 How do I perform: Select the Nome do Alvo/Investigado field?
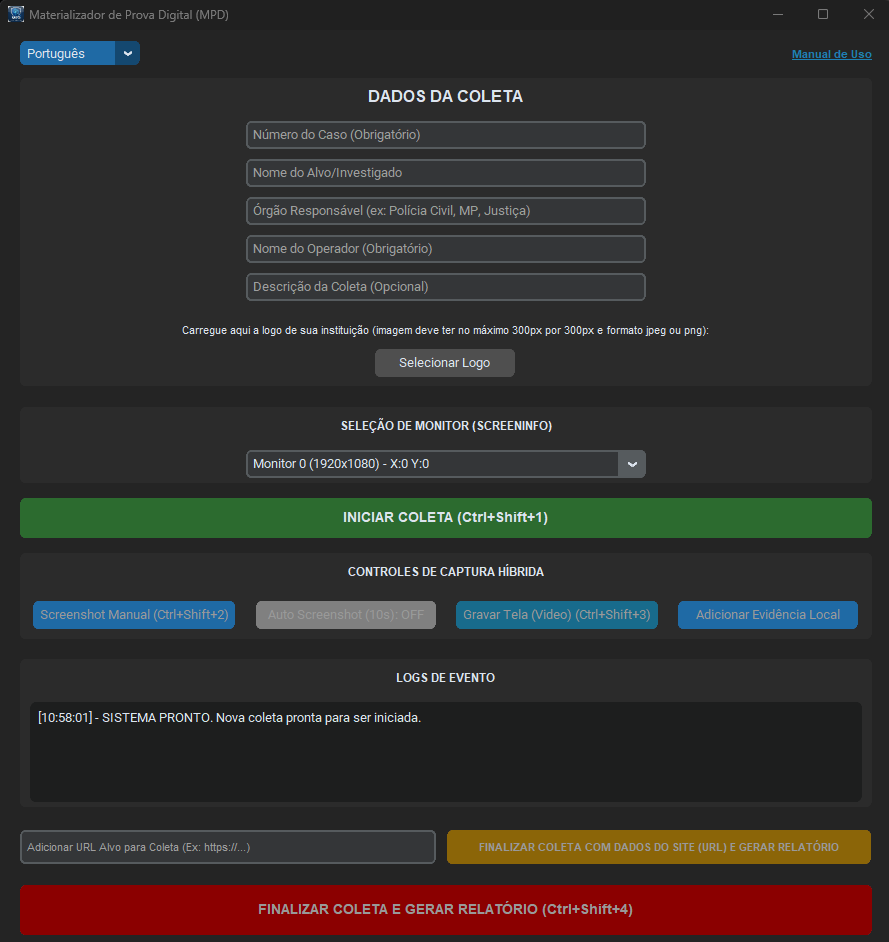click(445, 173)
